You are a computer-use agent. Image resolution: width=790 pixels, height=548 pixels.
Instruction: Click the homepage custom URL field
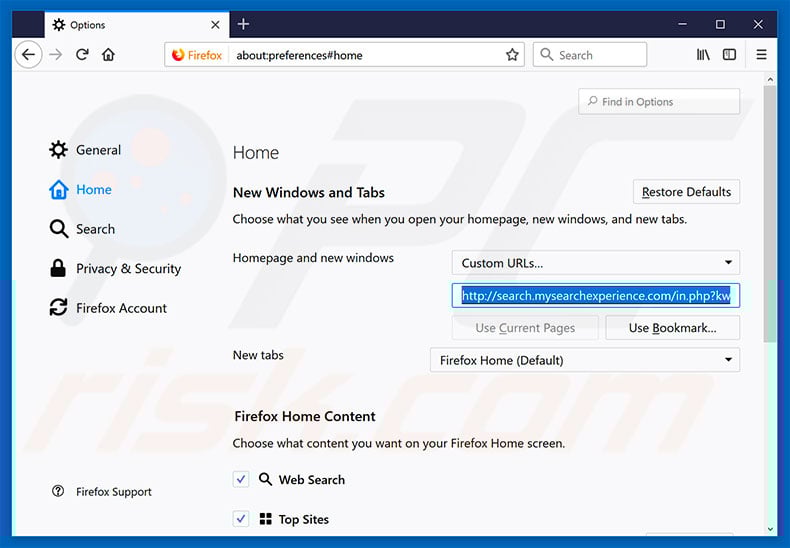[596, 296]
